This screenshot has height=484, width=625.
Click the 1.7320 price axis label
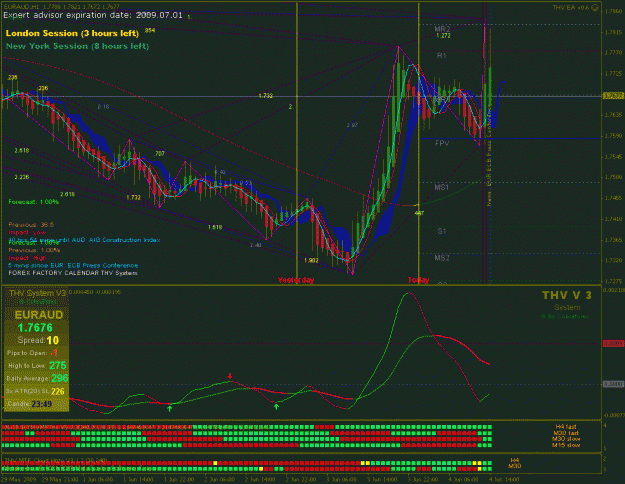coord(613,260)
